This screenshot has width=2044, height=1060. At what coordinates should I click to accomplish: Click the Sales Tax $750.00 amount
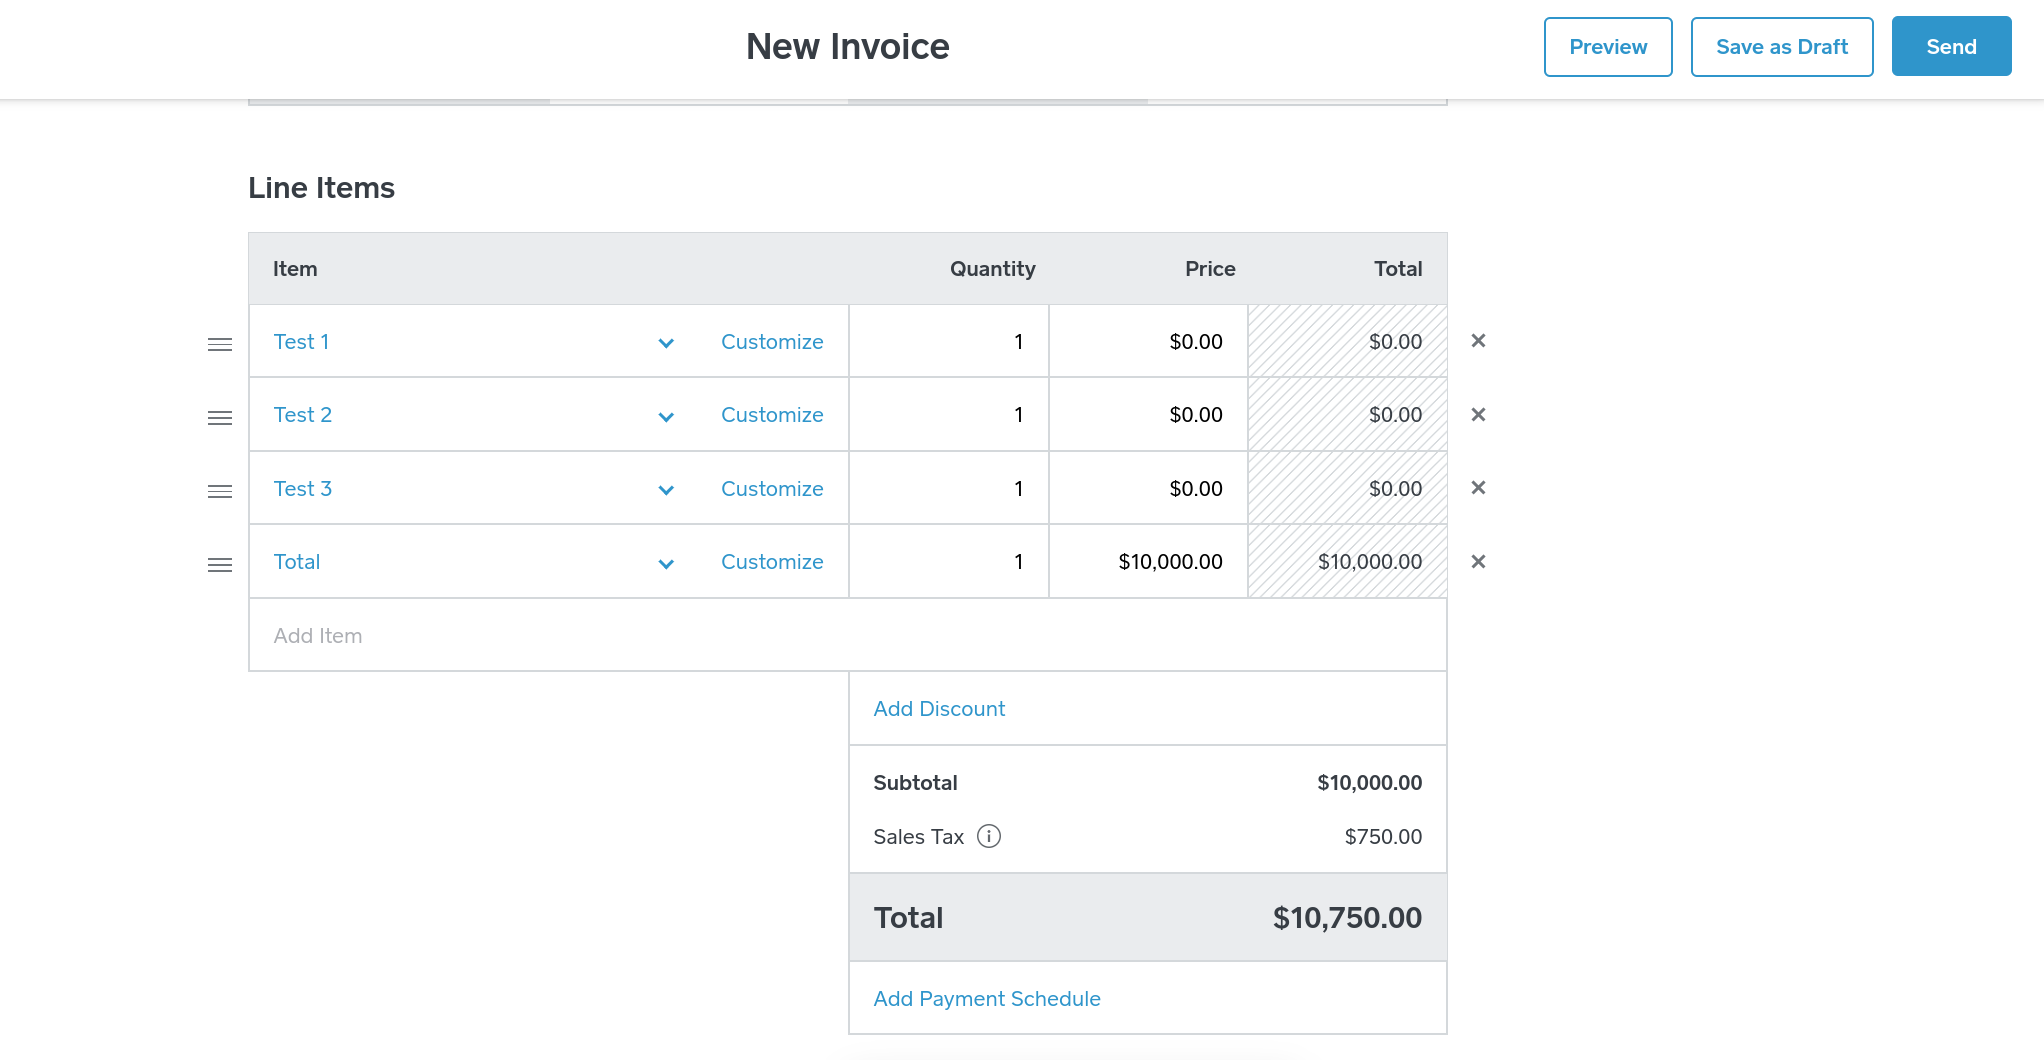tap(1383, 837)
